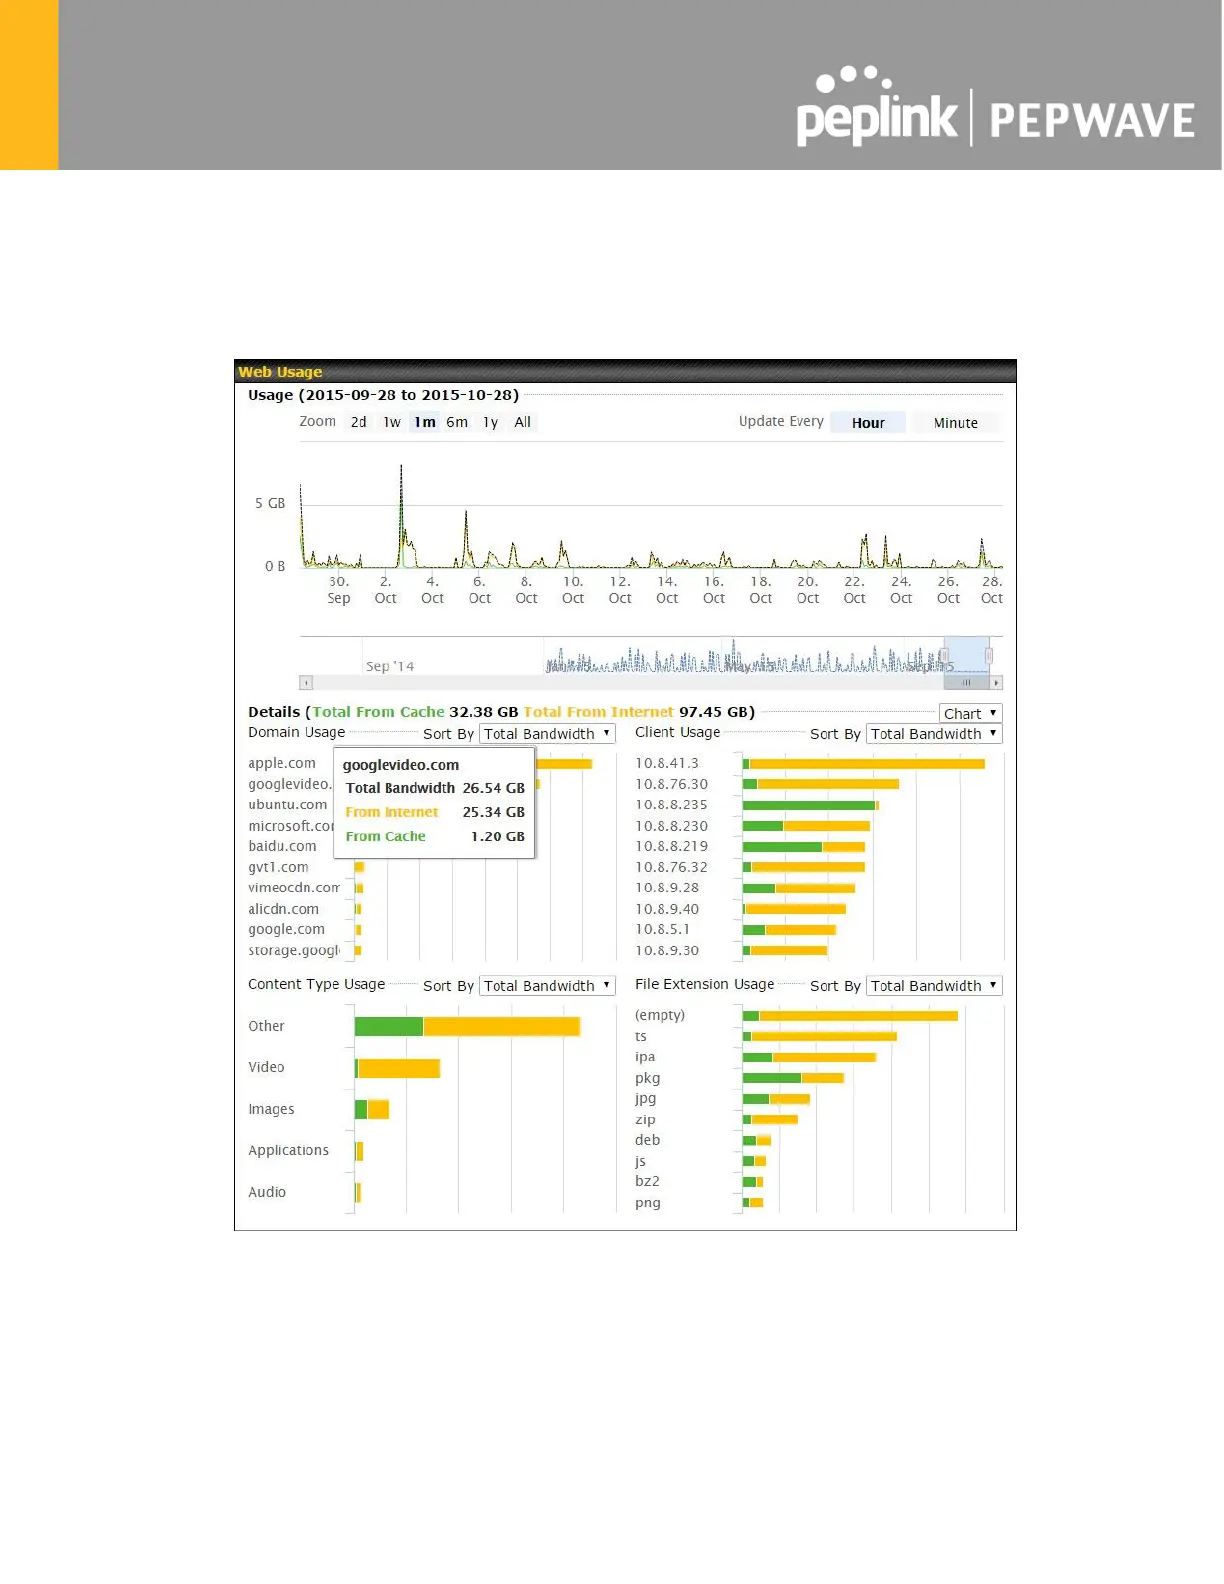Click the timeline scrollbar left arrow
Image resolution: width=1224 pixels, height=1584 pixels.
click(306, 683)
